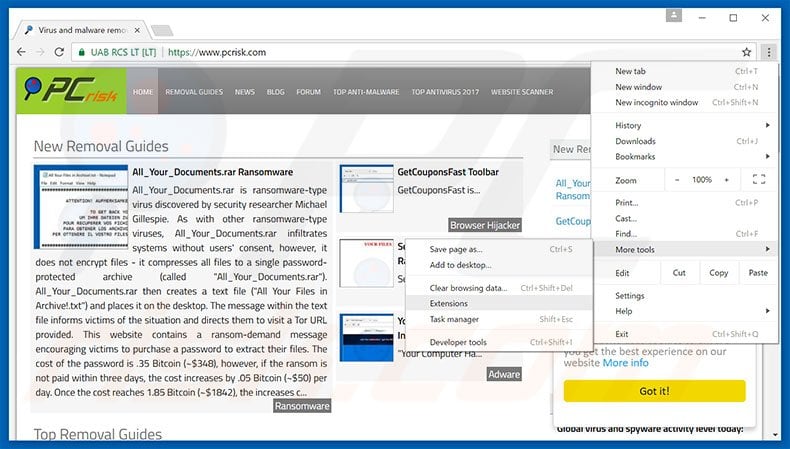Open FORUM nav item
Screen dimensions: 790x449
click(308, 92)
